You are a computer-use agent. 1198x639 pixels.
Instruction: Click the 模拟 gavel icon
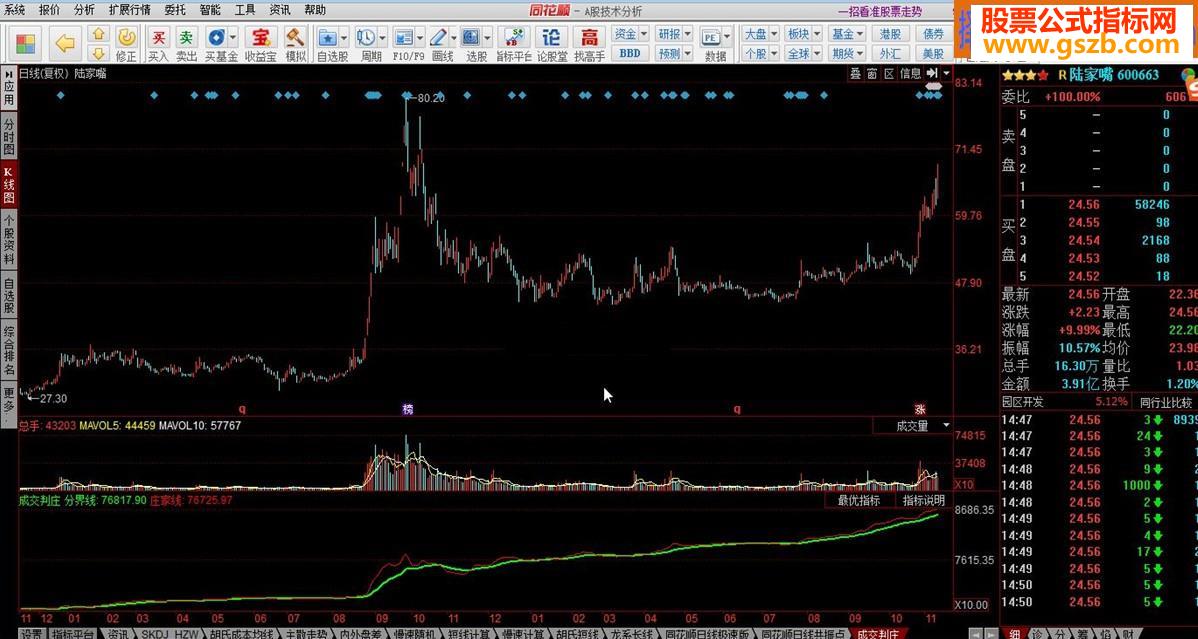[296, 44]
